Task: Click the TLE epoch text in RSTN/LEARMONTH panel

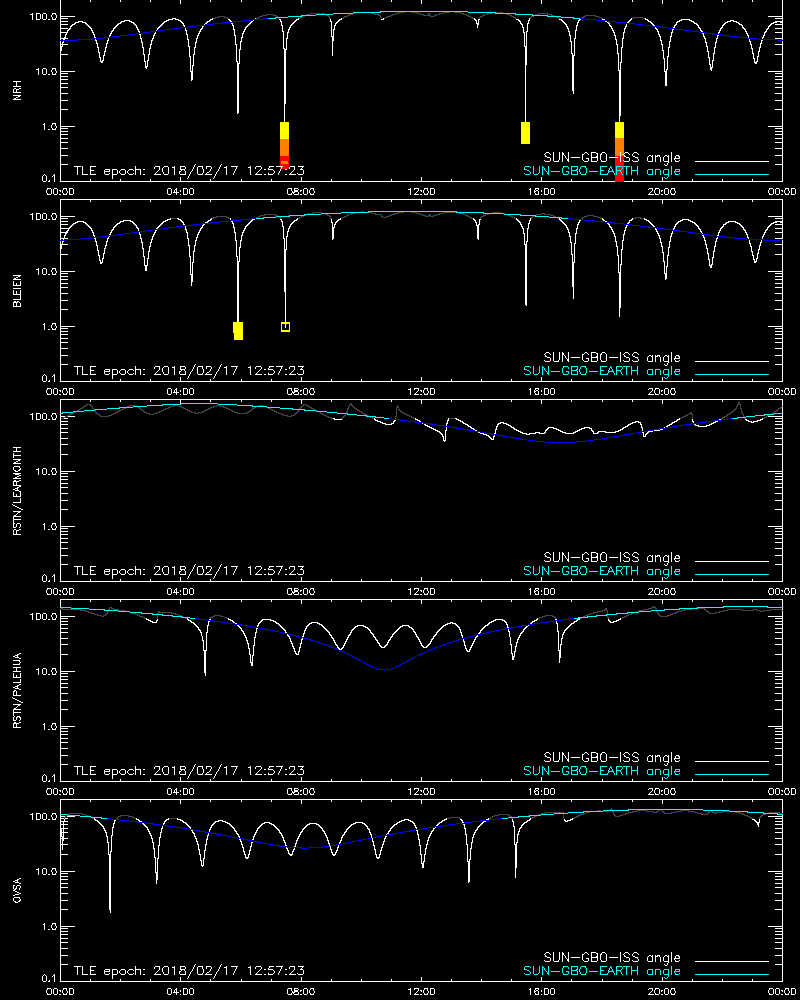Action: coord(189,571)
